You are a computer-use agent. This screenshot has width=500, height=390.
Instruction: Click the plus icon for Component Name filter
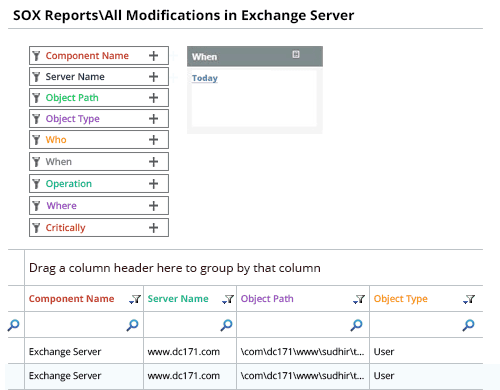click(153, 56)
